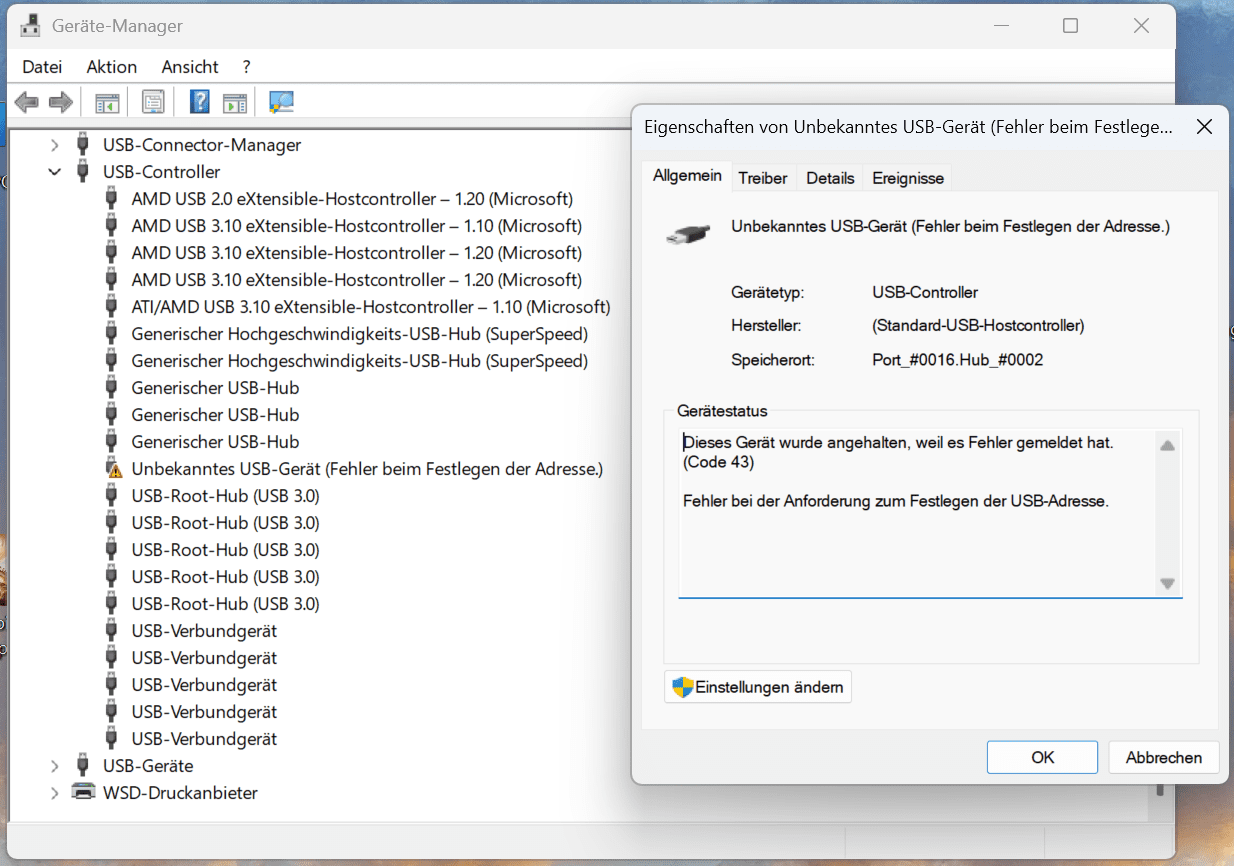The width and height of the screenshot is (1234, 866).
Task: Select Unbekanntes USB-Gerät tree entry
Action: point(367,469)
